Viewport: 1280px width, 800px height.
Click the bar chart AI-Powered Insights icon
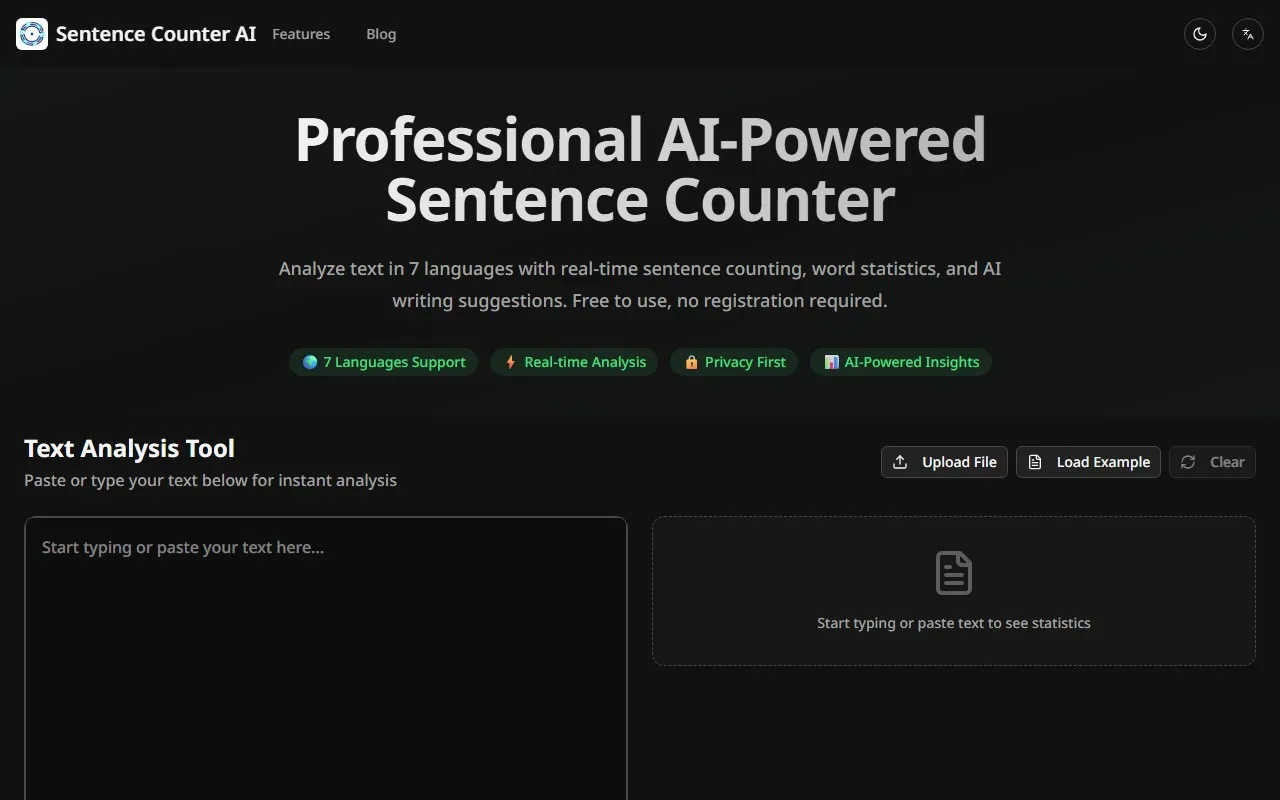pos(831,362)
